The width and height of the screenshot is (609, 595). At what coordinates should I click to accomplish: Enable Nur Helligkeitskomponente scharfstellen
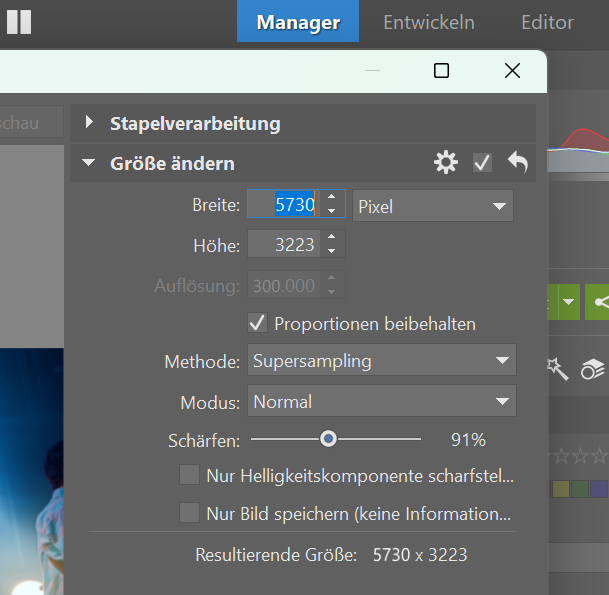tap(189, 476)
